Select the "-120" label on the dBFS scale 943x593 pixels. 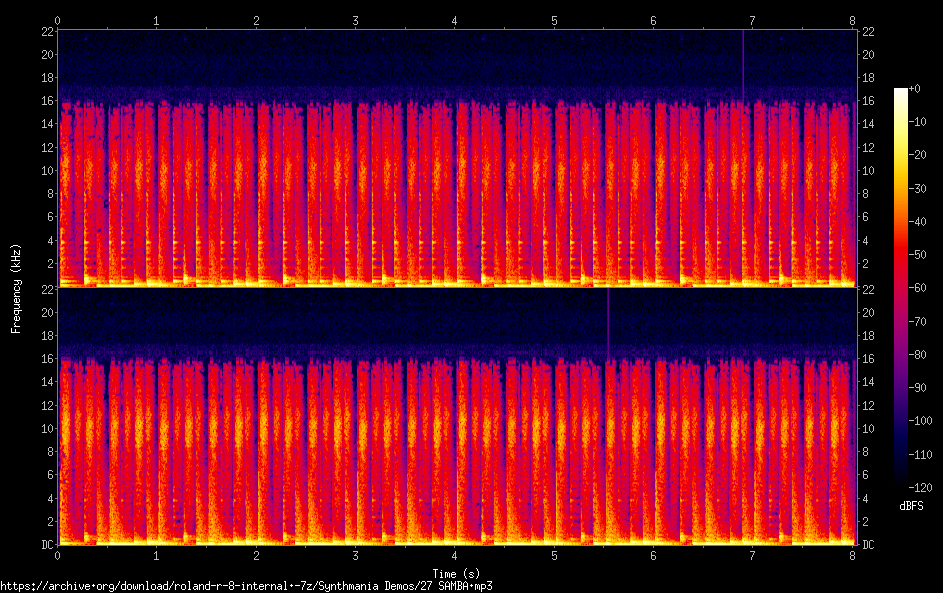click(x=920, y=487)
